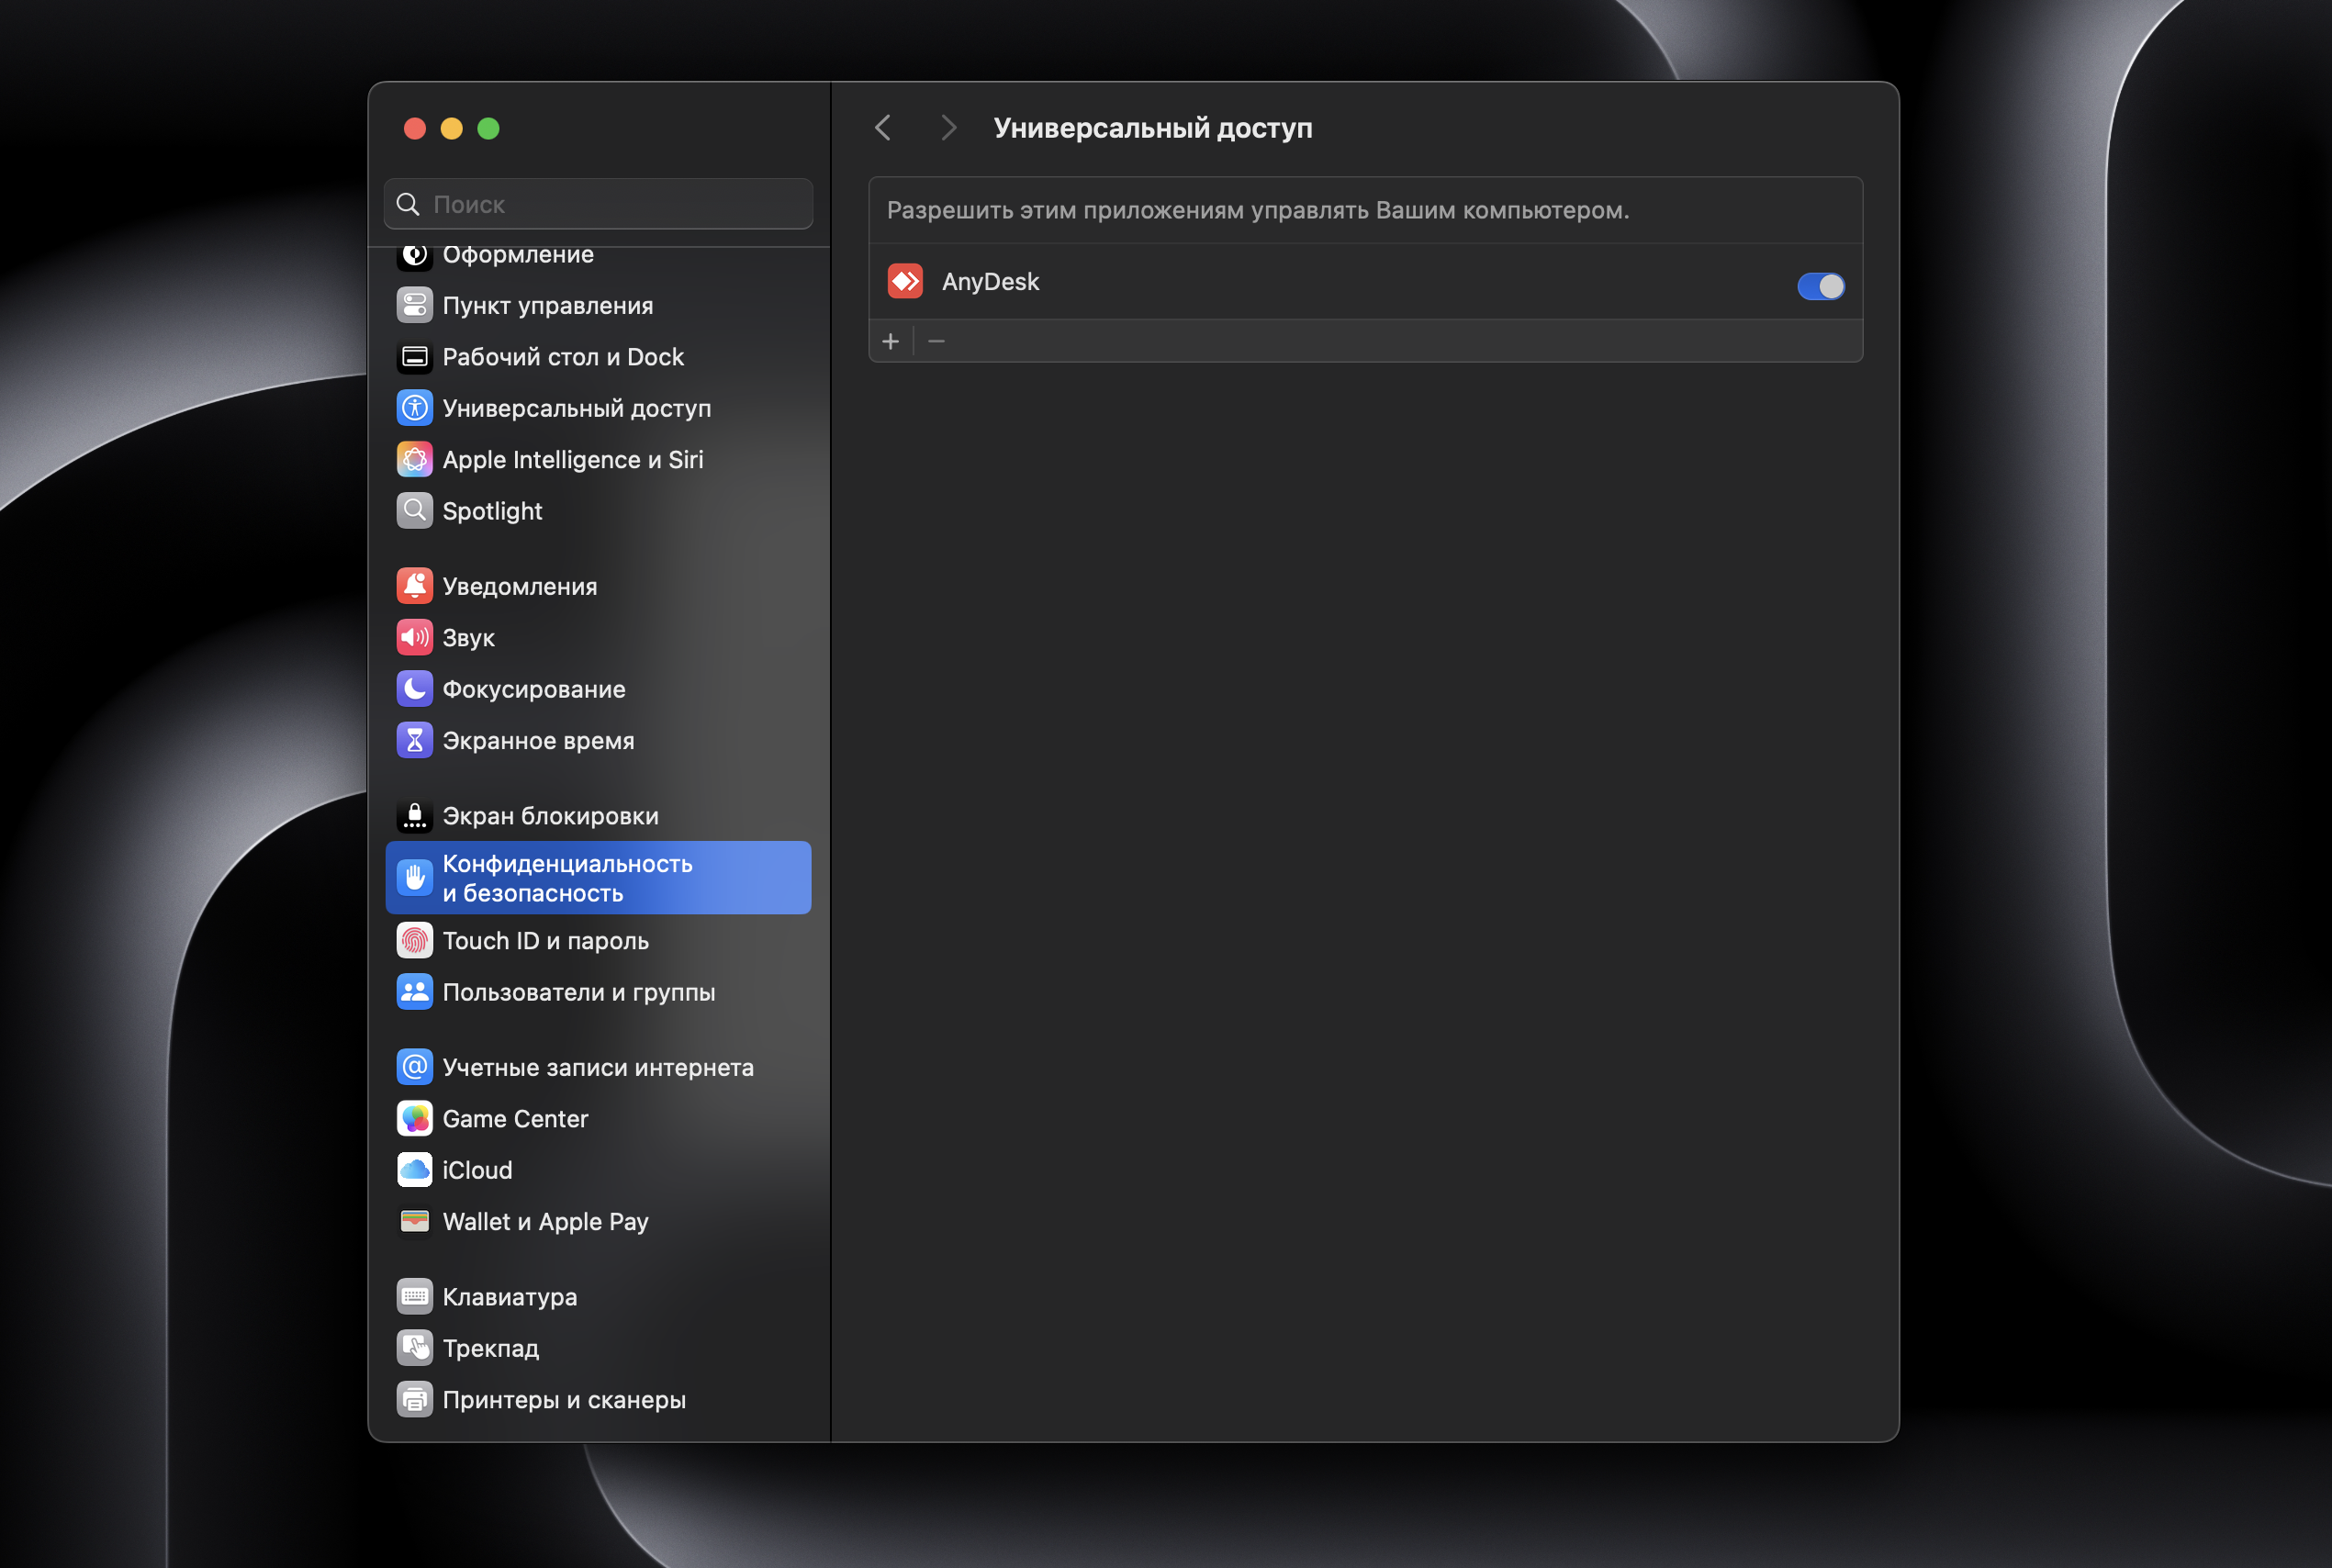
Task: Open Touch ID и пароль settings
Action: coord(598,940)
